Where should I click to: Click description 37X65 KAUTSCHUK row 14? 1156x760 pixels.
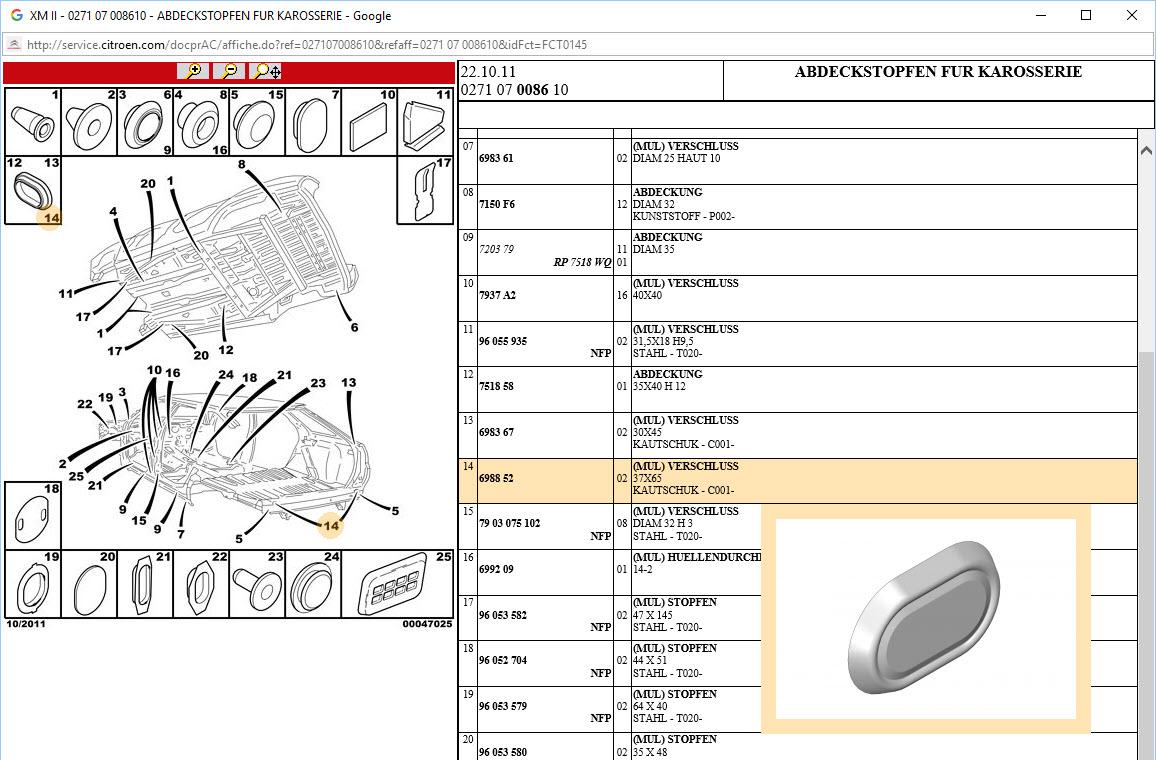coord(683,484)
